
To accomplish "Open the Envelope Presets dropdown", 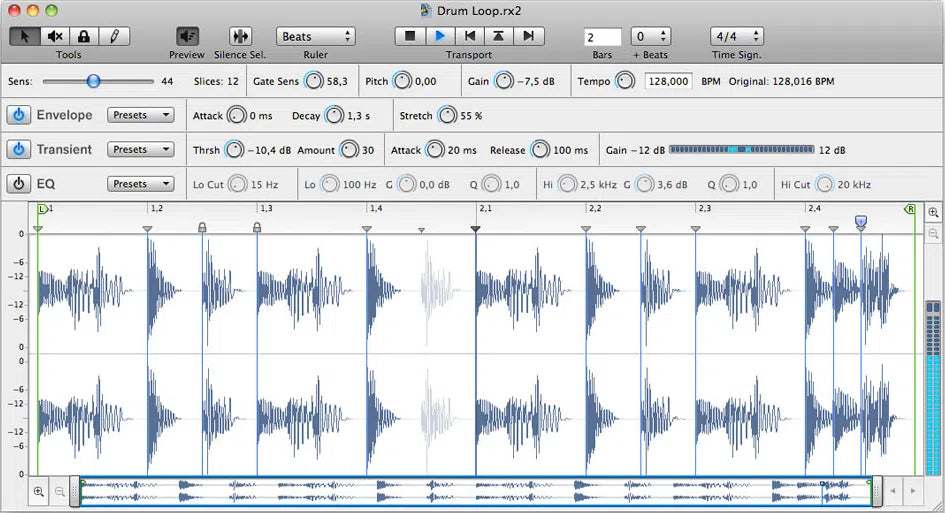I will point(141,115).
